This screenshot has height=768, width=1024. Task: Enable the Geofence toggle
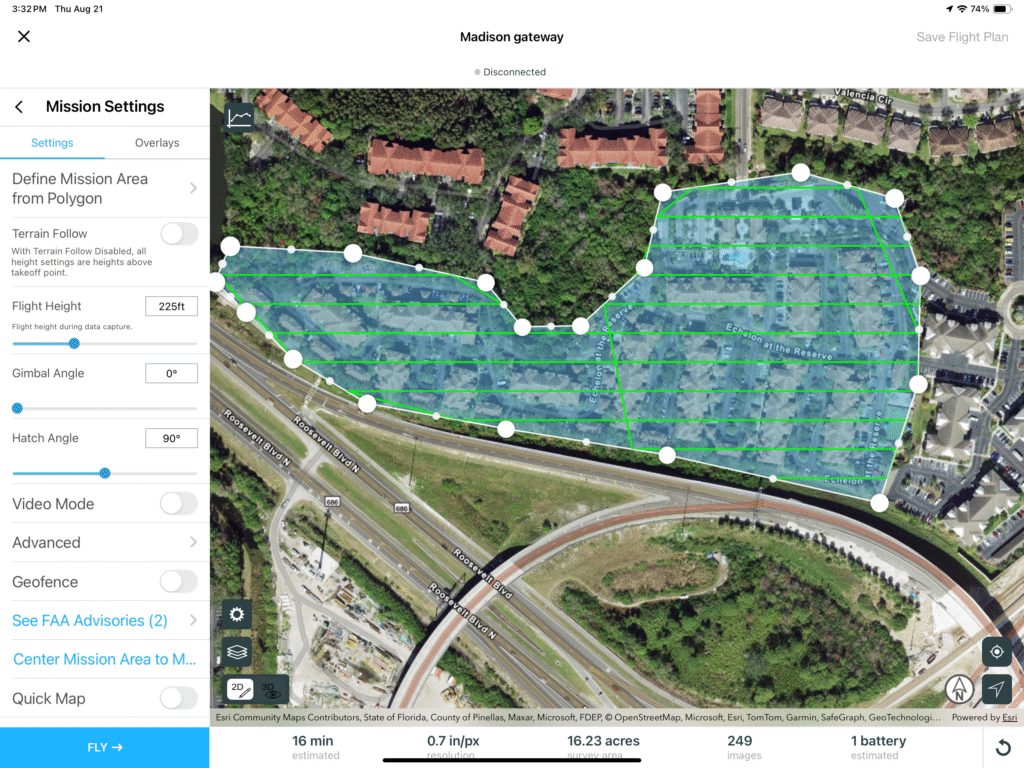pyautogui.click(x=179, y=582)
